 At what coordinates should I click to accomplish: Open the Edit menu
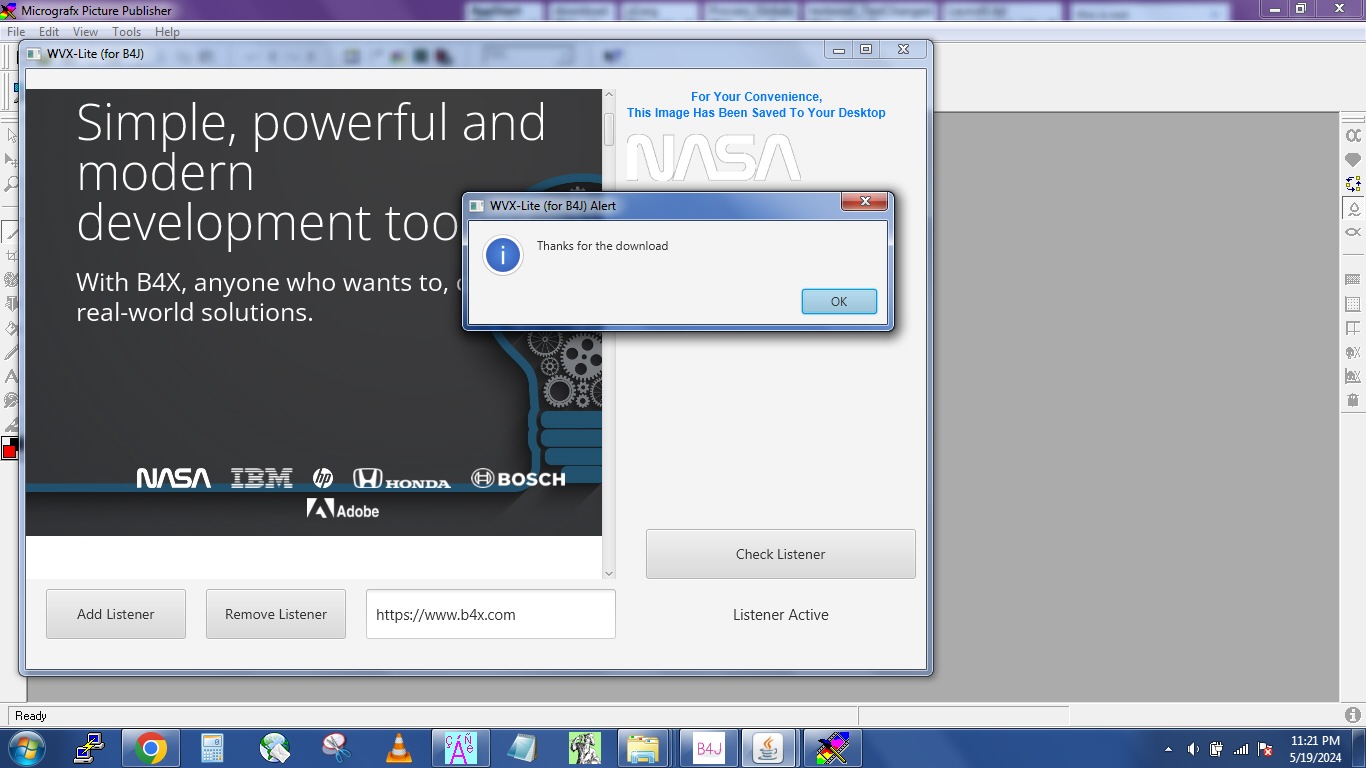pyautogui.click(x=49, y=32)
